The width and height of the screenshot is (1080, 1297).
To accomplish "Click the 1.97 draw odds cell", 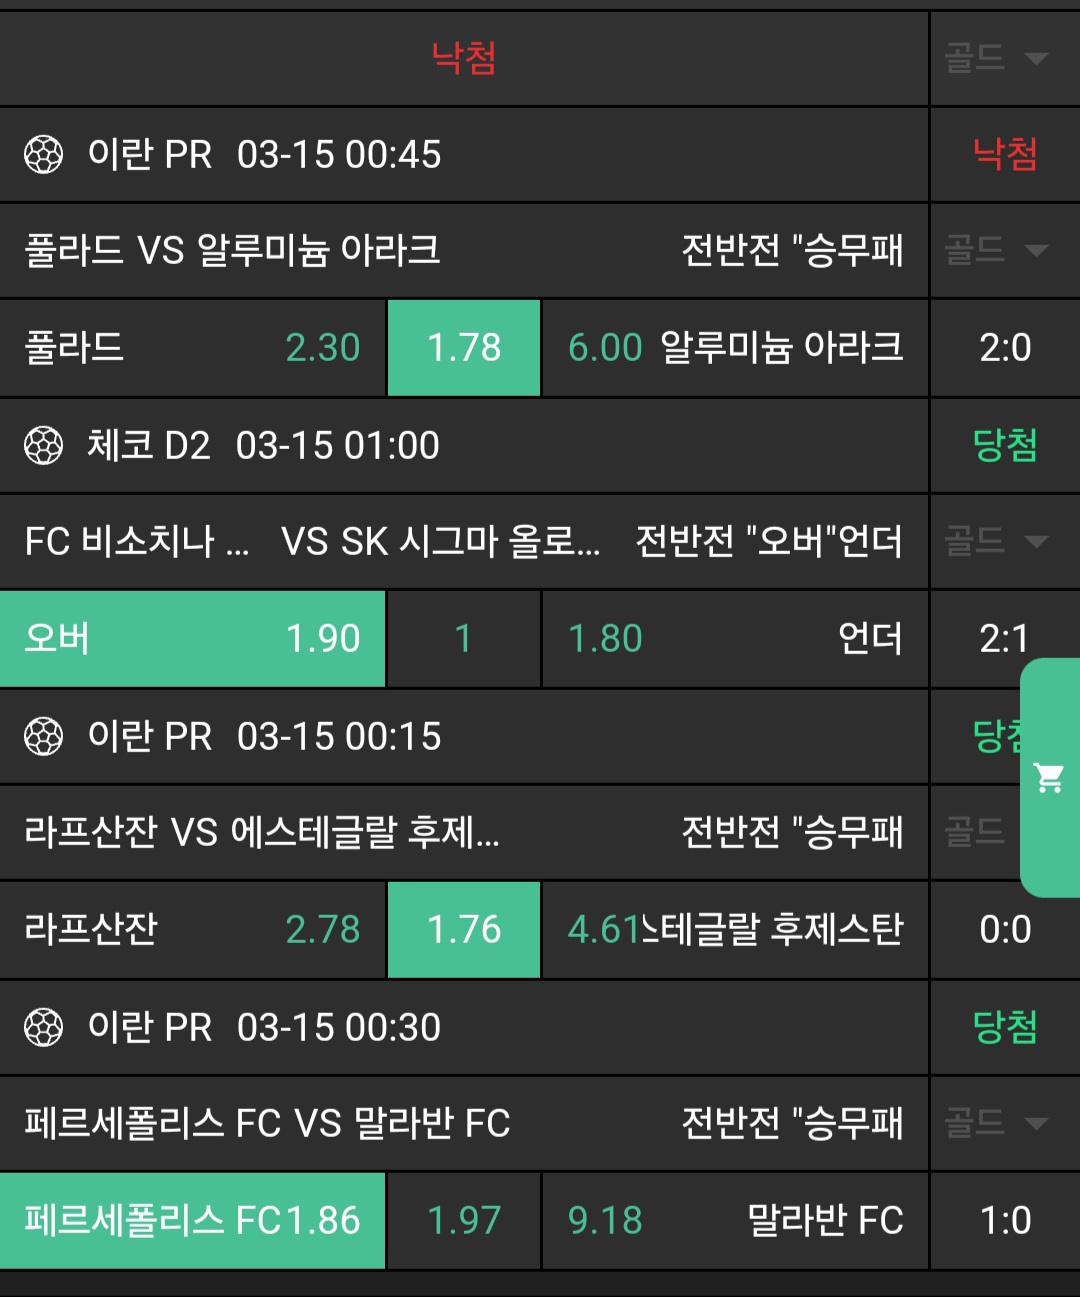I will pos(464,1221).
